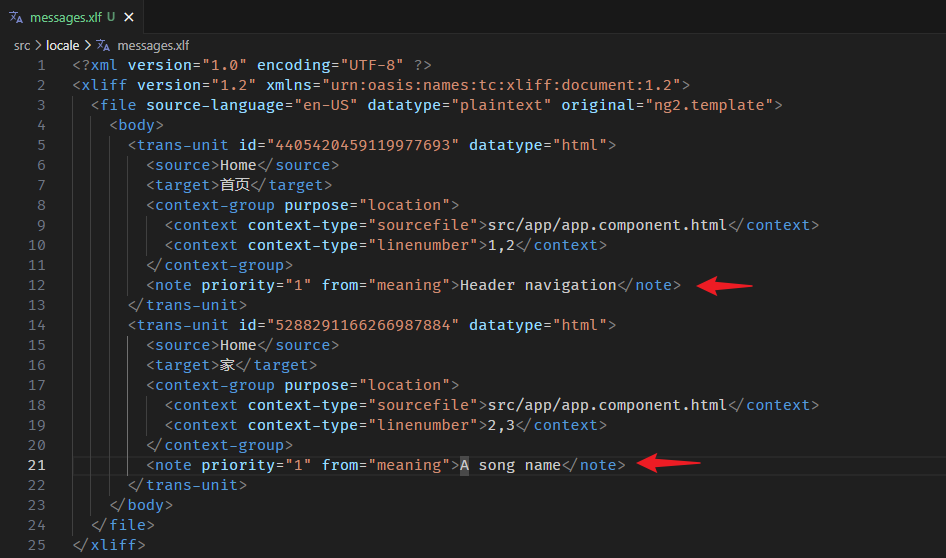Click the closing context-group tag on line 11
The width and height of the screenshot is (946, 558).
click(220, 265)
